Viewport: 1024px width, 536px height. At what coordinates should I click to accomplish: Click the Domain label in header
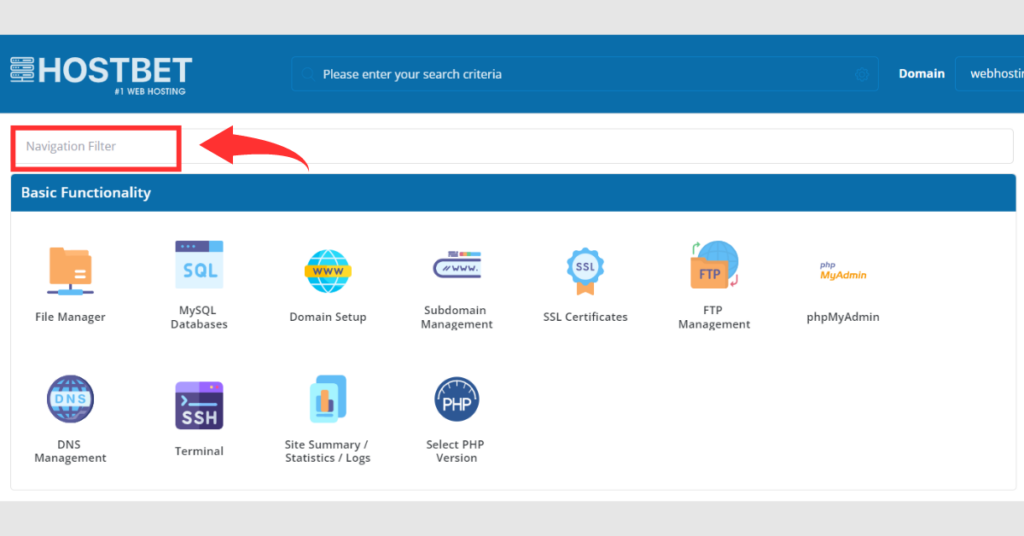(921, 74)
